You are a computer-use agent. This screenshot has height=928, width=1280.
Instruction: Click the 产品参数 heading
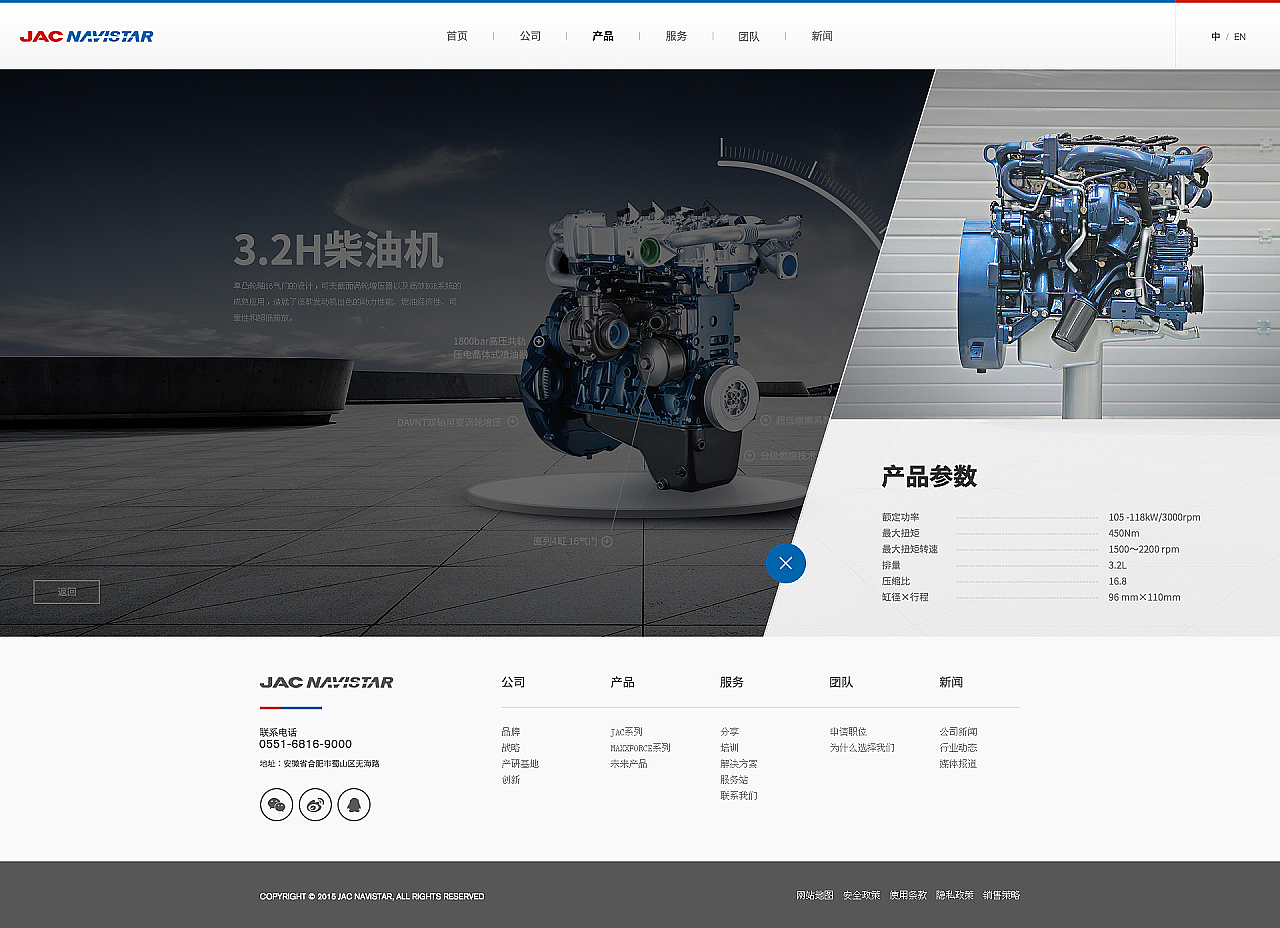click(x=929, y=477)
